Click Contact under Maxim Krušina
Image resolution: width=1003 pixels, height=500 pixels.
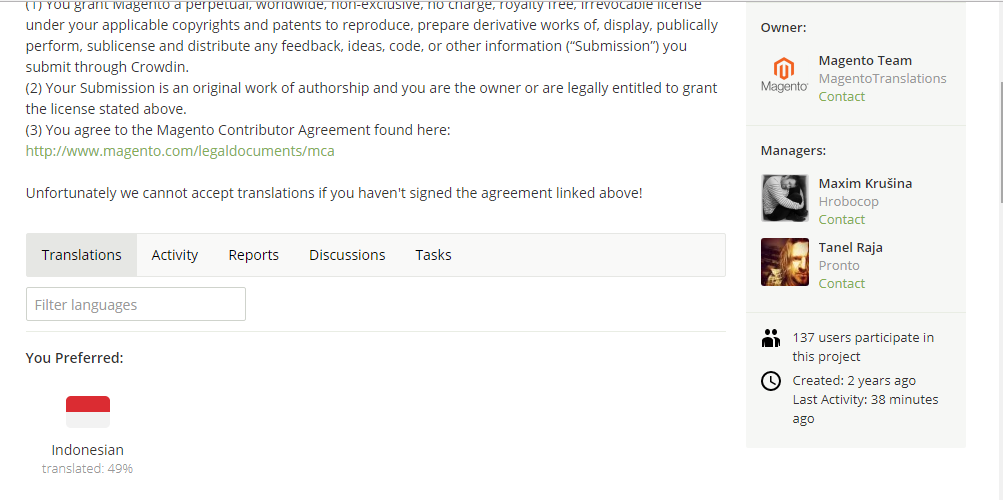(841, 219)
